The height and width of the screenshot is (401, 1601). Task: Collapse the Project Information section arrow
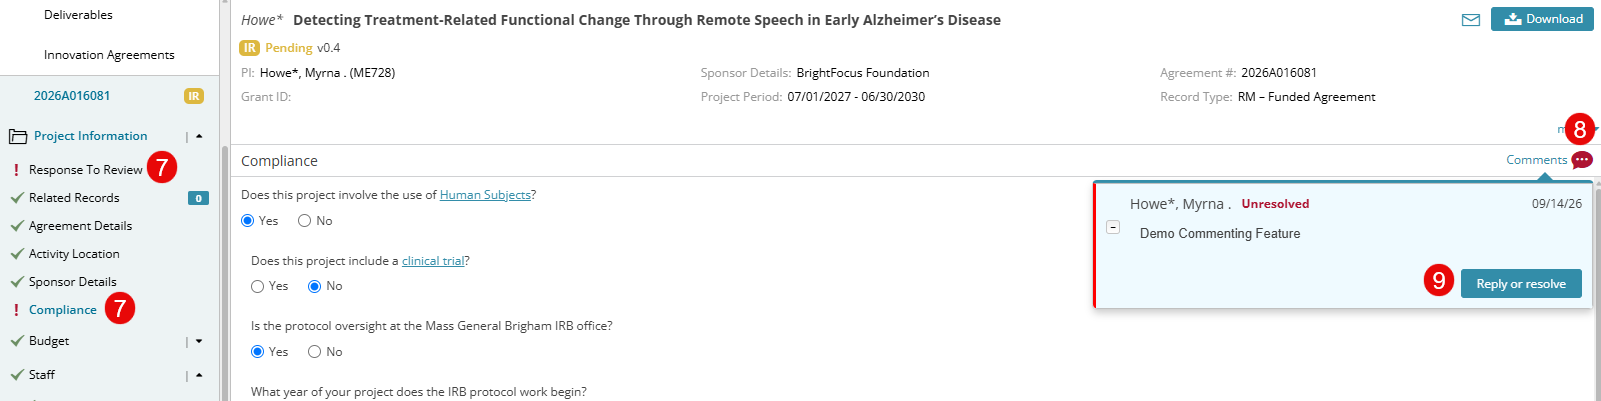(199, 136)
